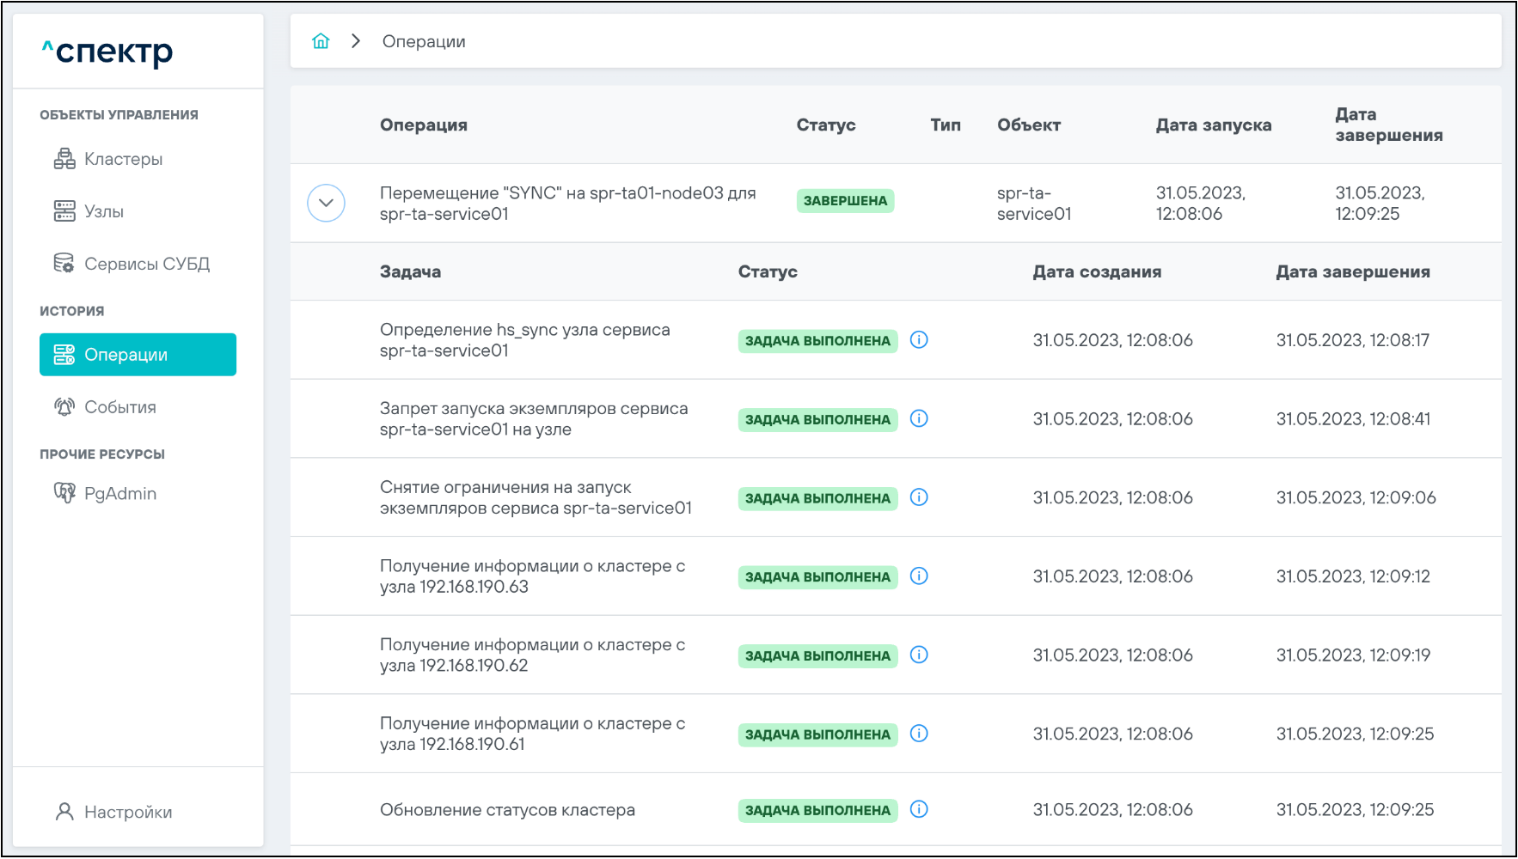
Task: Open Настройки at sidebar bottom
Action: (x=127, y=812)
